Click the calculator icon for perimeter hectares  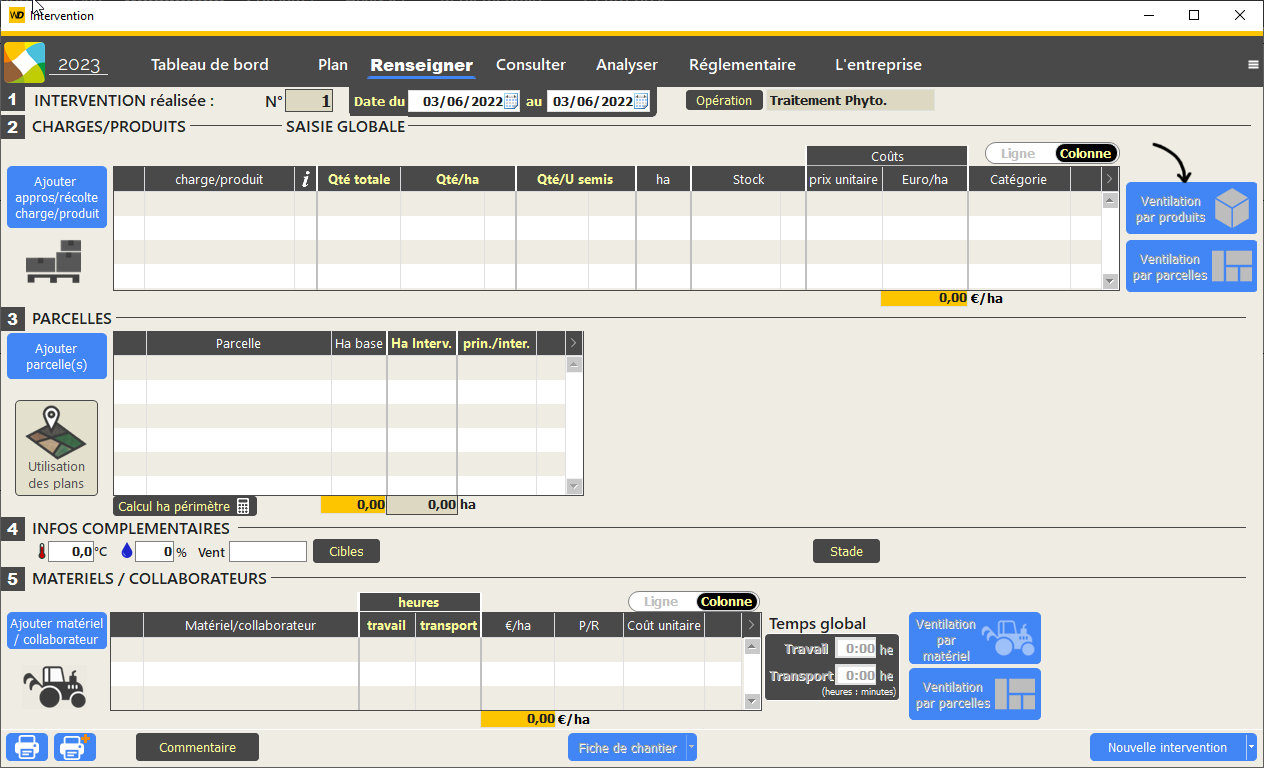[243, 506]
